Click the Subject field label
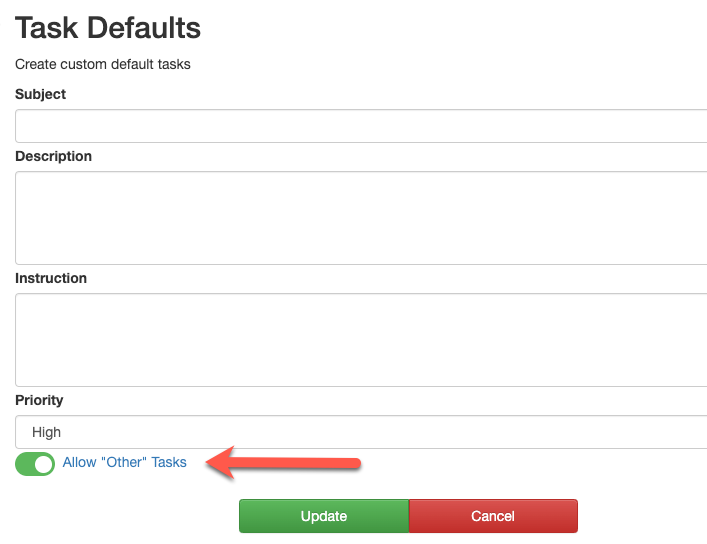This screenshot has width=707, height=544. click(40, 94)
